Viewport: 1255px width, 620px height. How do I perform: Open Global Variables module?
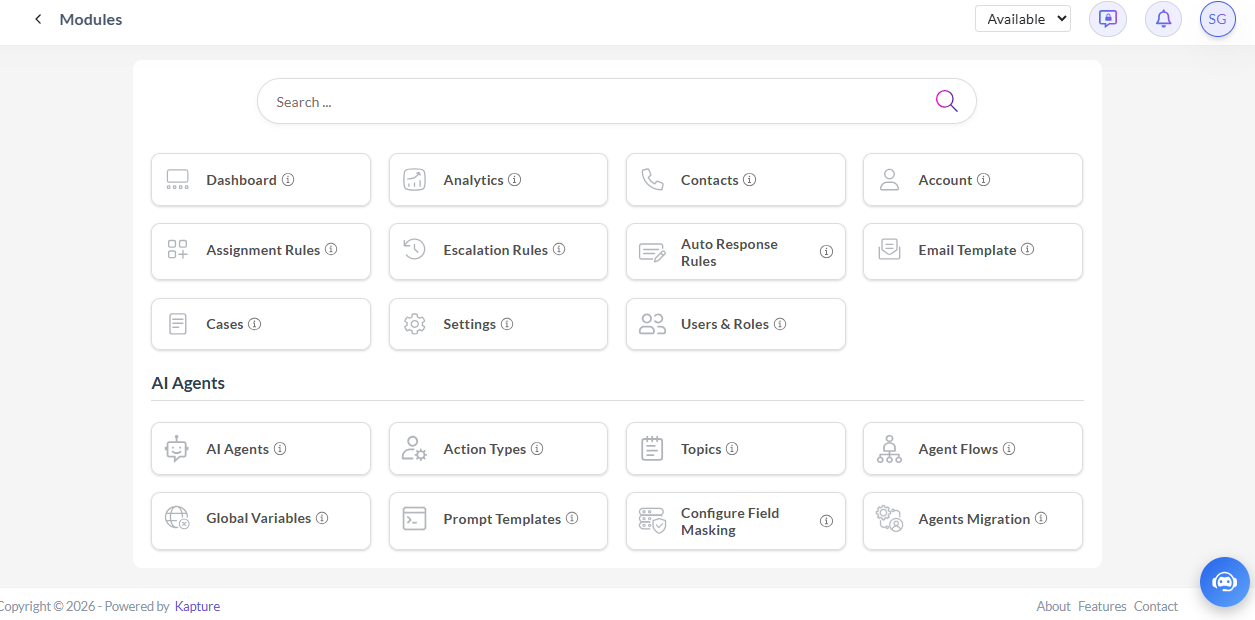[x=260, y=519]
